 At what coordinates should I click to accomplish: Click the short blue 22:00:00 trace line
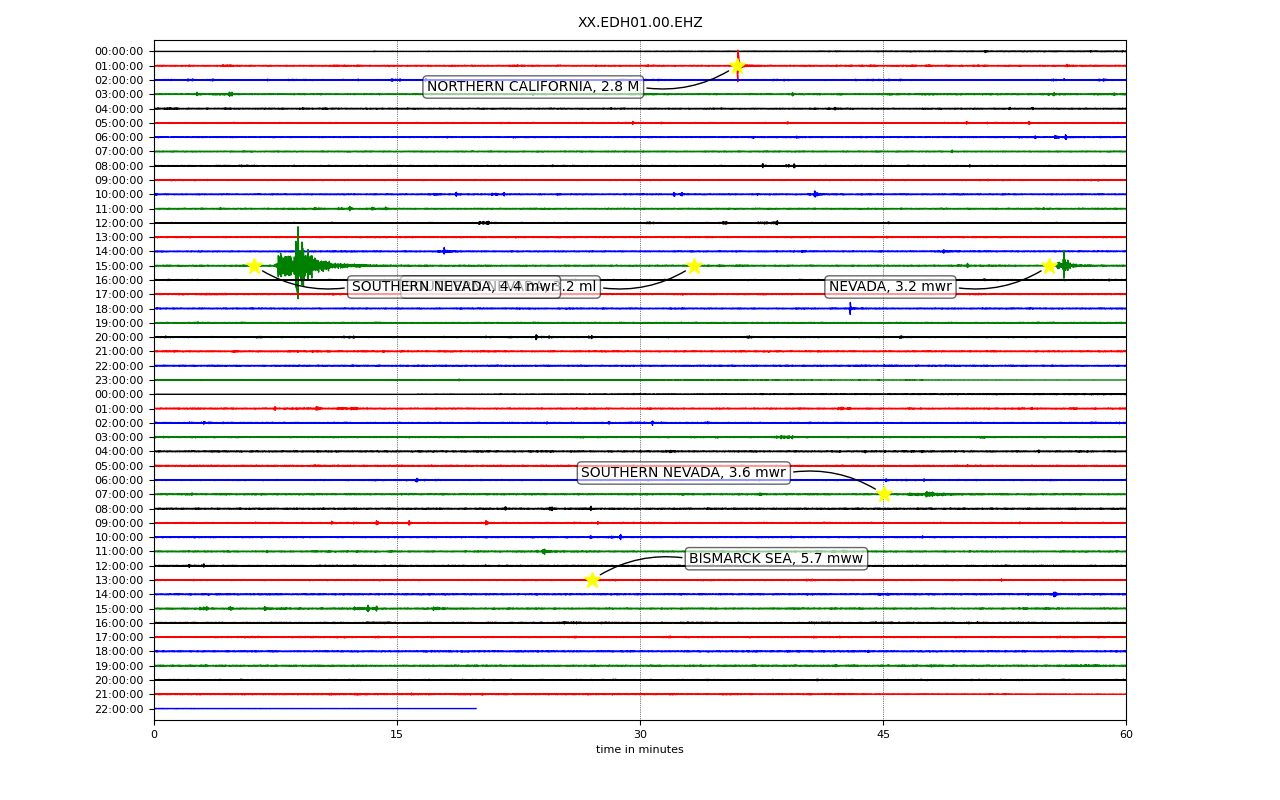(315, 708)
